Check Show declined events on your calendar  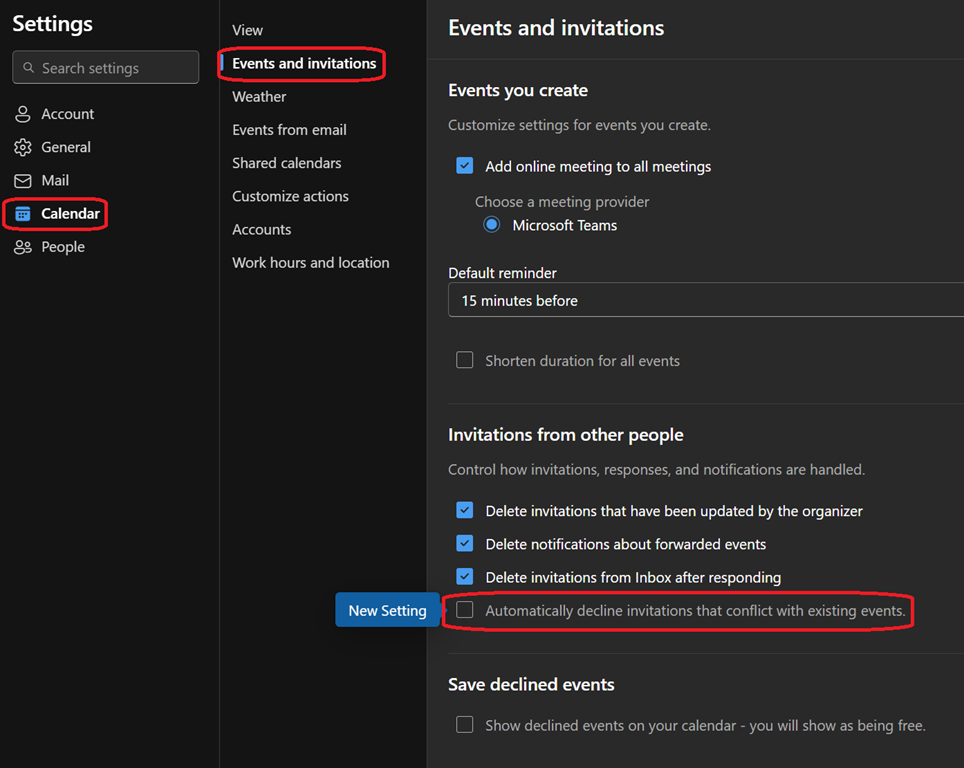pyautogui.click(x=465, y=725)
